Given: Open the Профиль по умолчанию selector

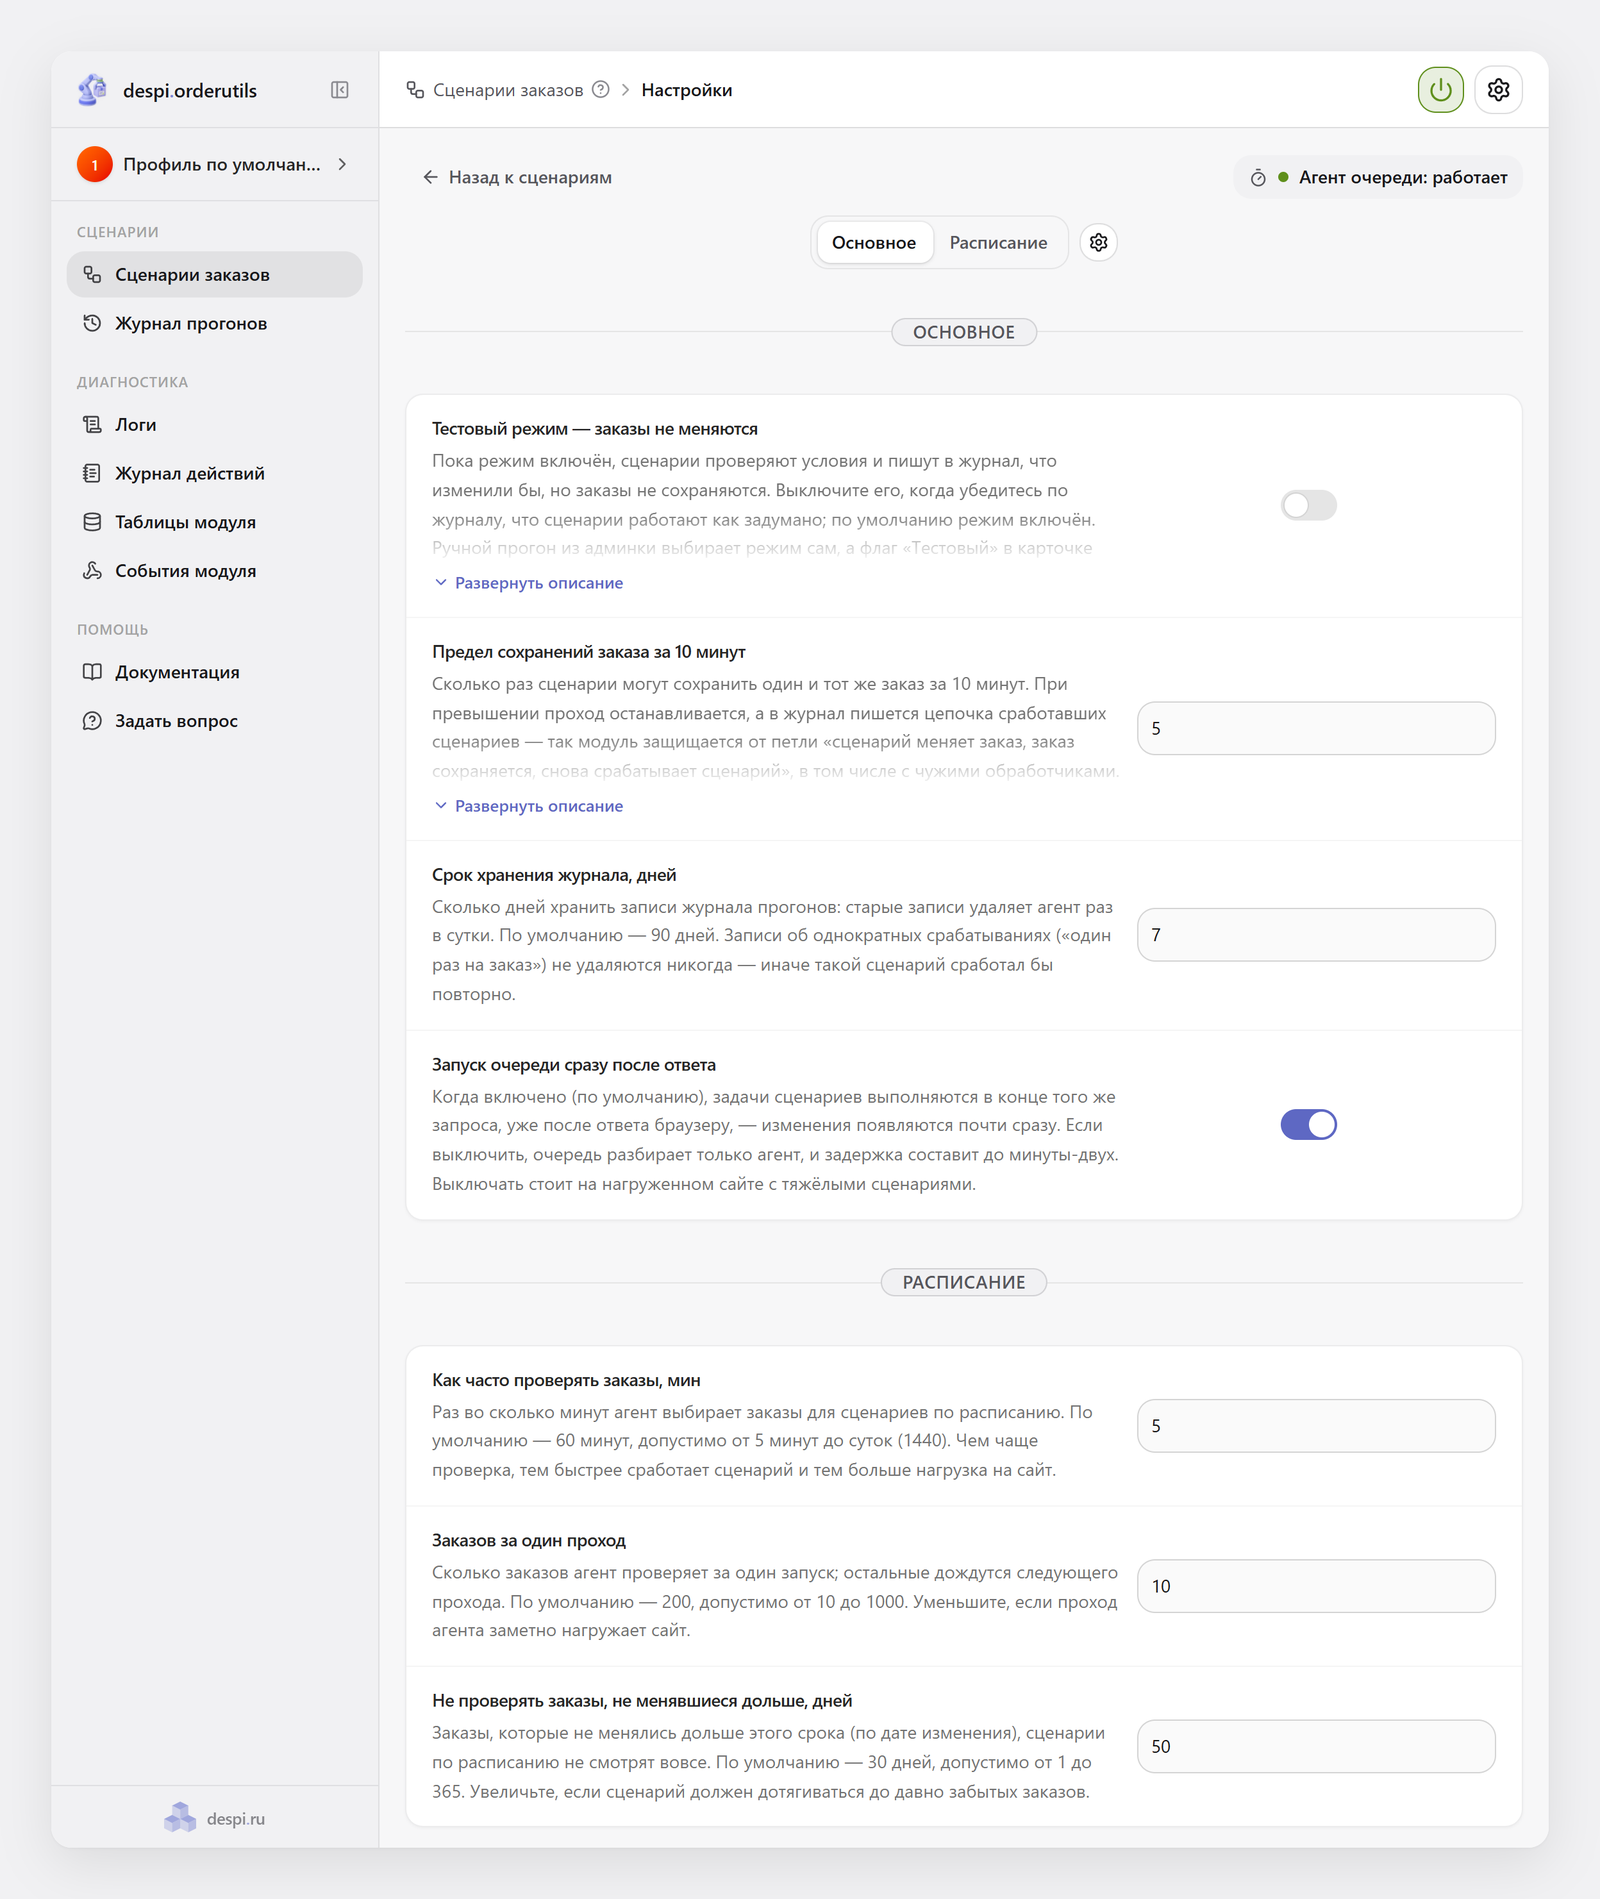Looking at the screenshot, I should tap(214, 164).
